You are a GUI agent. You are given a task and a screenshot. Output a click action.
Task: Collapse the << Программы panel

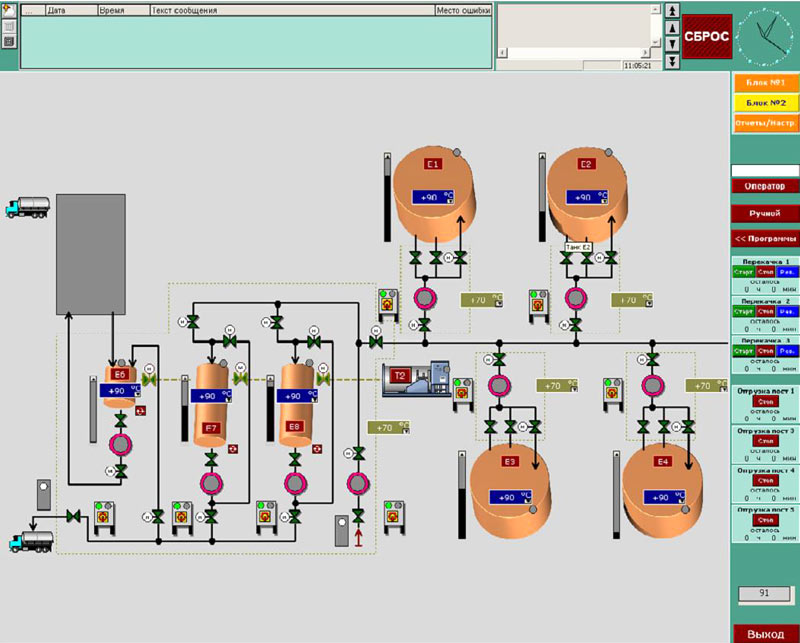click(x=764, y=239)
